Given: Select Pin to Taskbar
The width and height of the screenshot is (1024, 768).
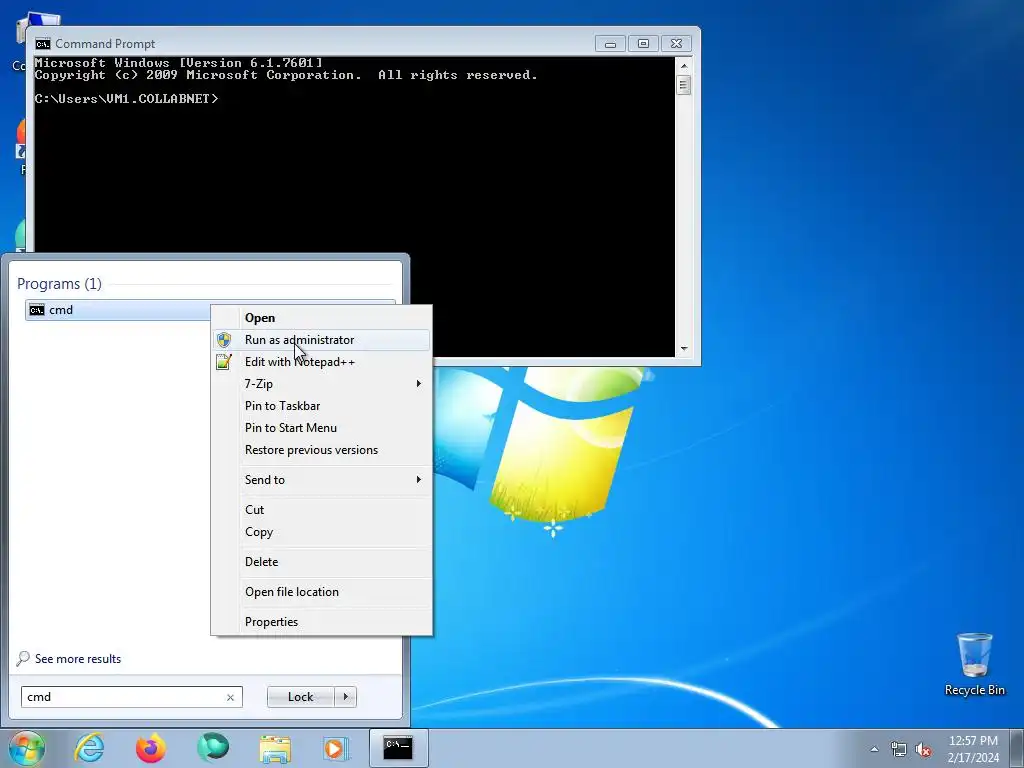Looking at the screenshot, I should coord(321,406).
